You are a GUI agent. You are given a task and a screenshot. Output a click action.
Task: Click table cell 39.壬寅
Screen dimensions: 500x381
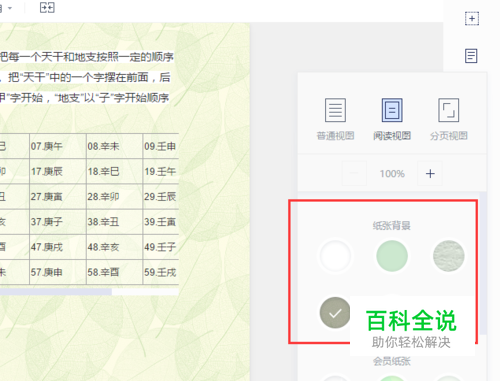click(x=161, y=222)
